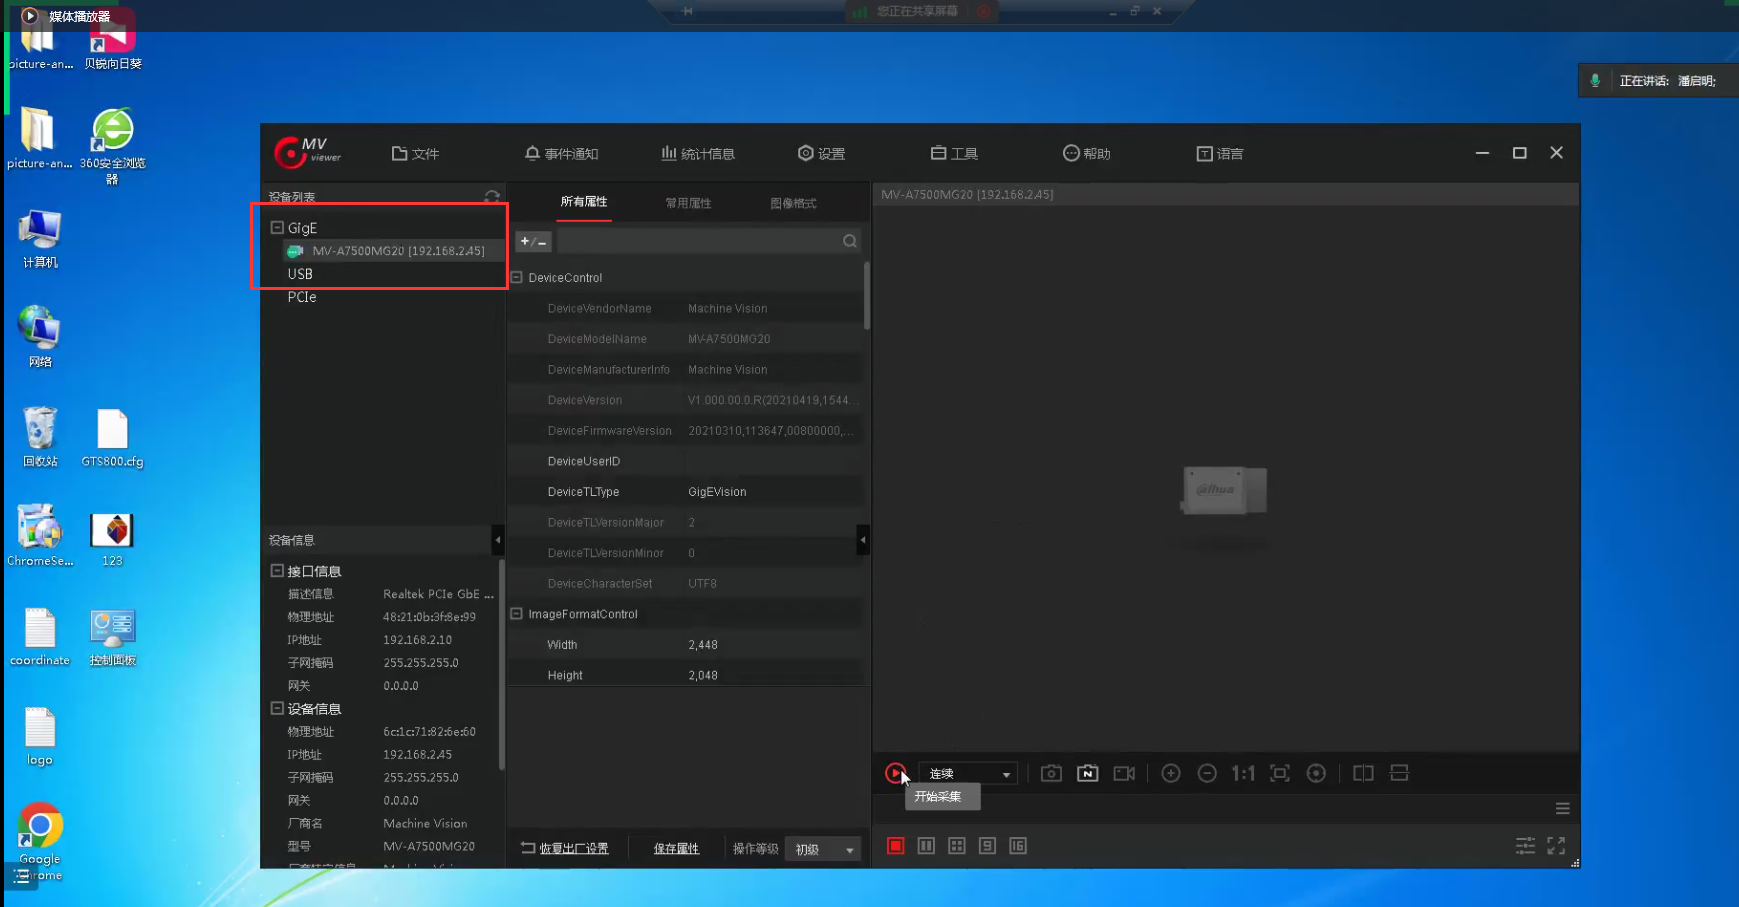Collapse the property panel with the right arrow handle
The image size is (1739, 907).
[x=863, y=540]
